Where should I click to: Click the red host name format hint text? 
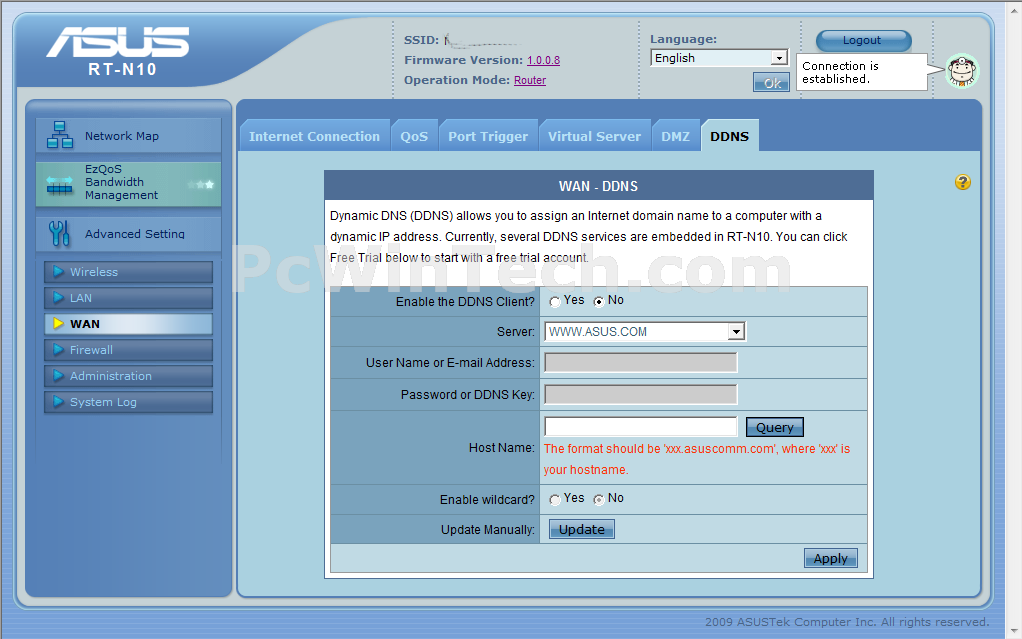[x=697, y=459]
